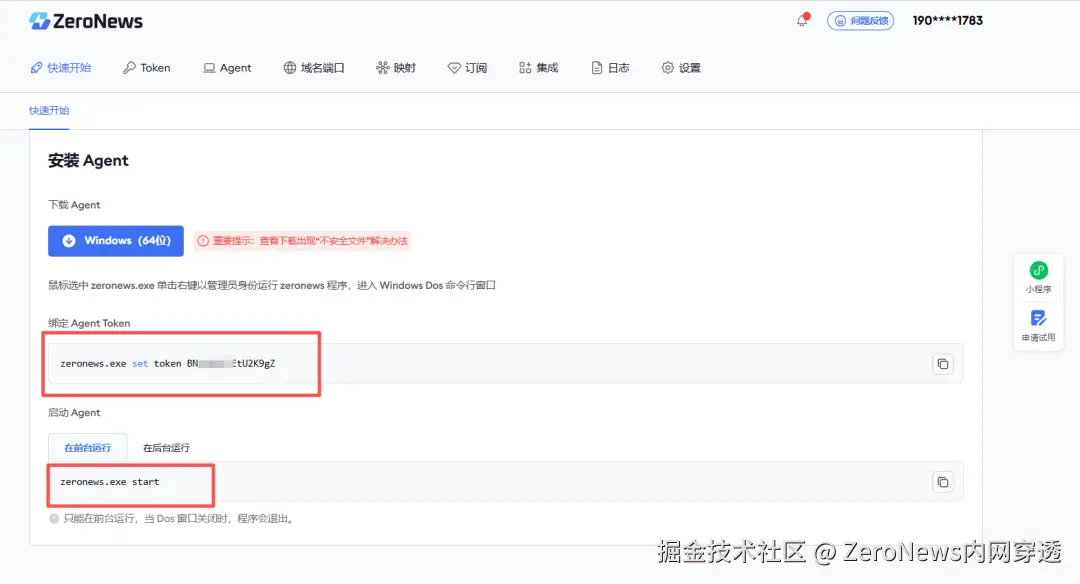This screenshot has width=1080, height=584.
Task: Click the 问题反馈 feedback button
Action: pyautogui.click(x=860, y=21)
